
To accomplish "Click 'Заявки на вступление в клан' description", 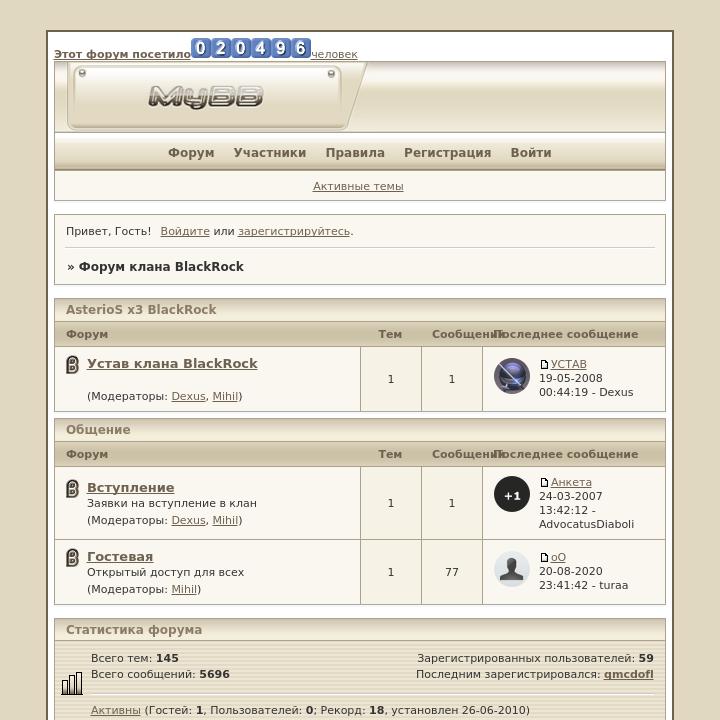I will 172,503.
